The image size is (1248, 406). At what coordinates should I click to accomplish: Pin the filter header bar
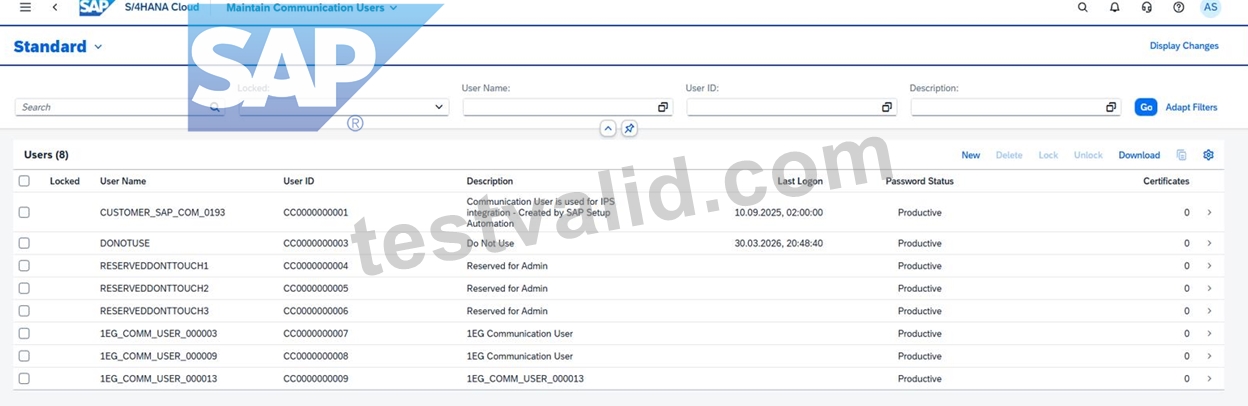click(629, 129)
